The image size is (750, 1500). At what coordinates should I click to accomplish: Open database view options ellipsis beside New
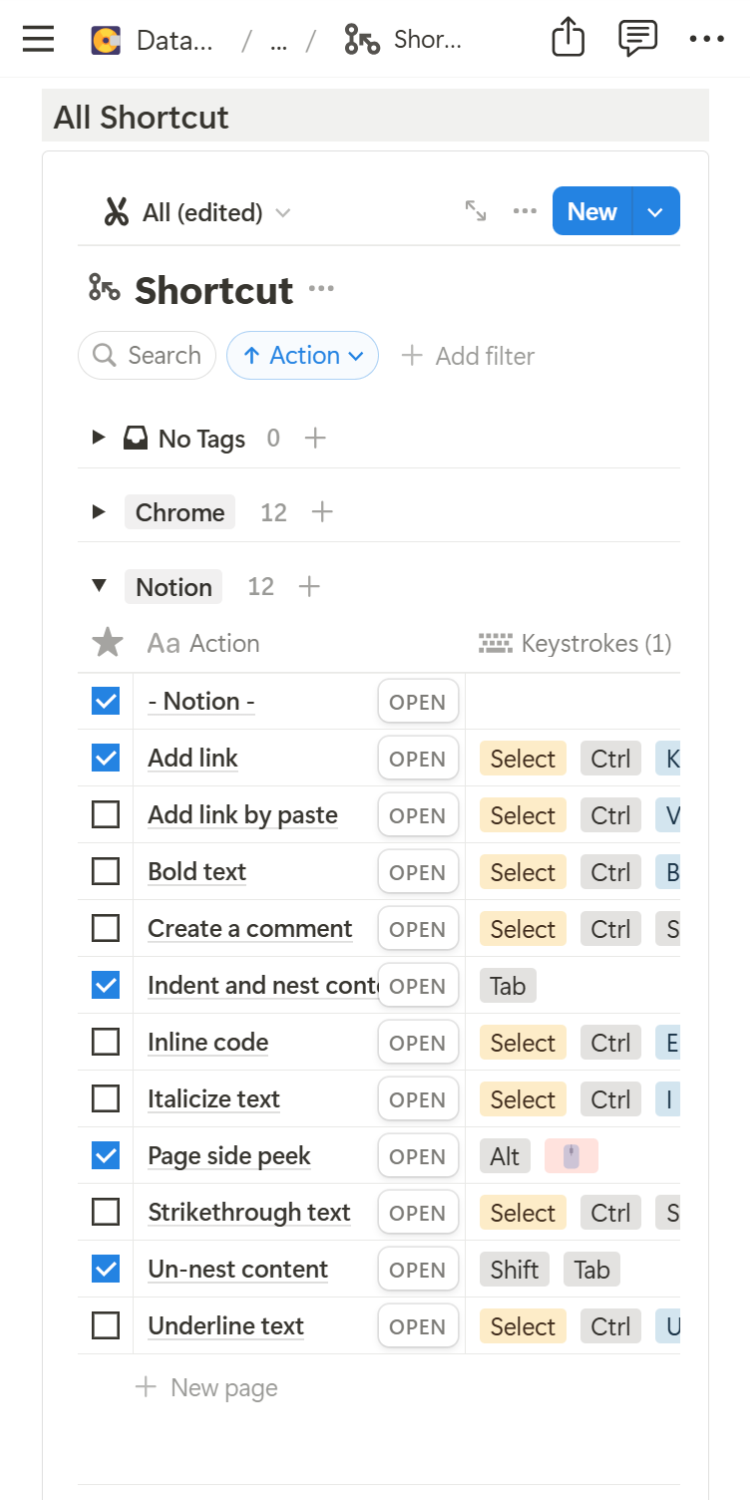click(x=525, y=211)
